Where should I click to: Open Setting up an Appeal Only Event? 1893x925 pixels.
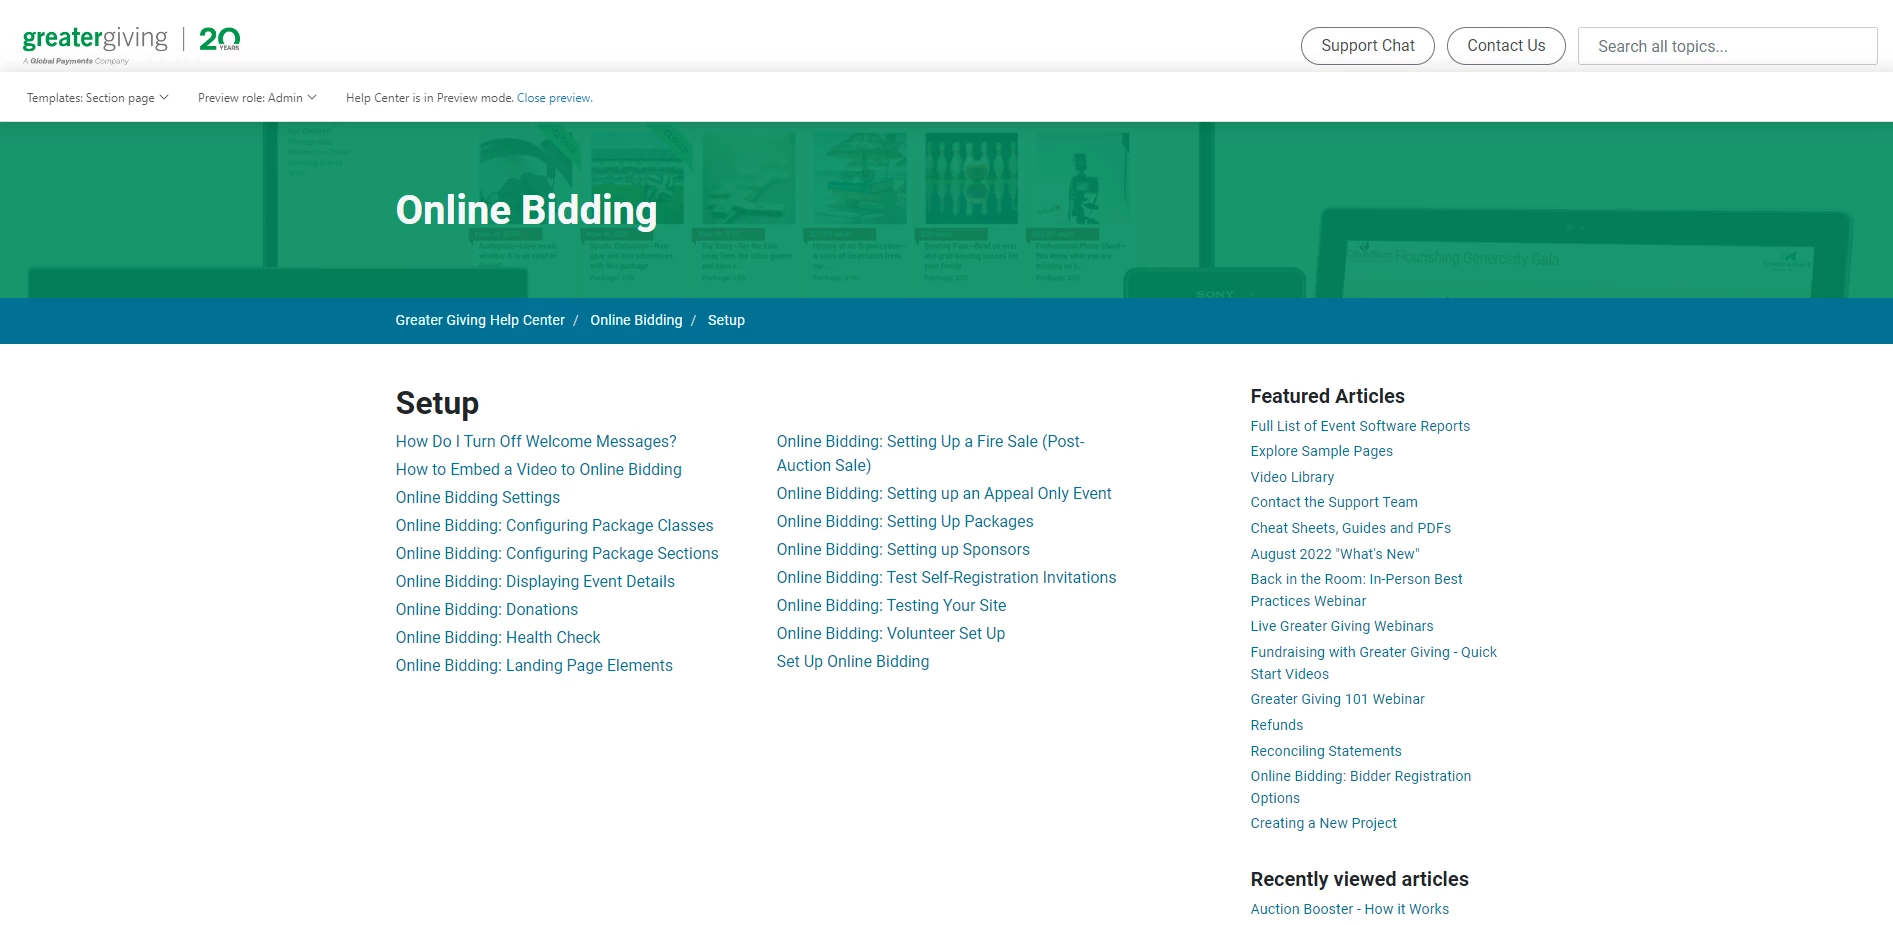click(944, 493)
